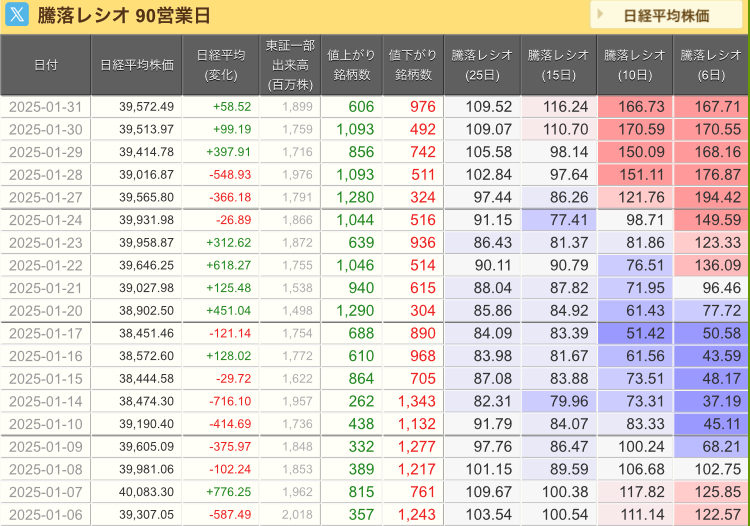Click 6-day ratio value 176.87
Screen dimensions: 750x526
coord(718,175)
